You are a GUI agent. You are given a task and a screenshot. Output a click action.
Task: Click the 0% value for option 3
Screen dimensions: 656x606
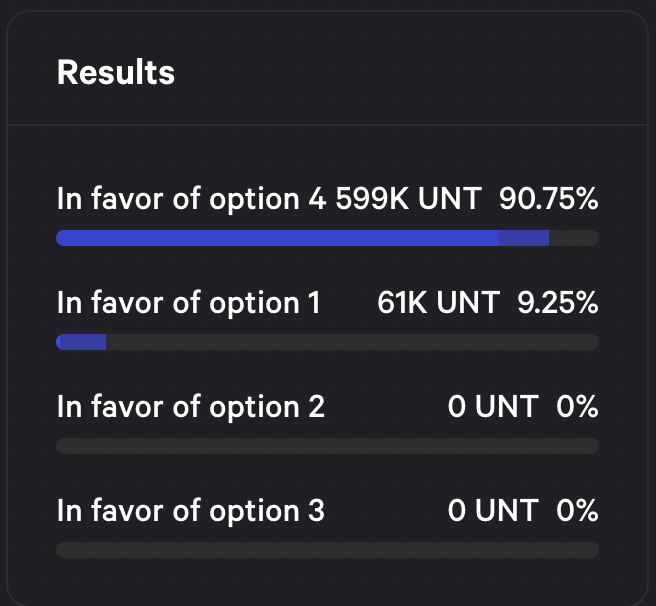577,511
